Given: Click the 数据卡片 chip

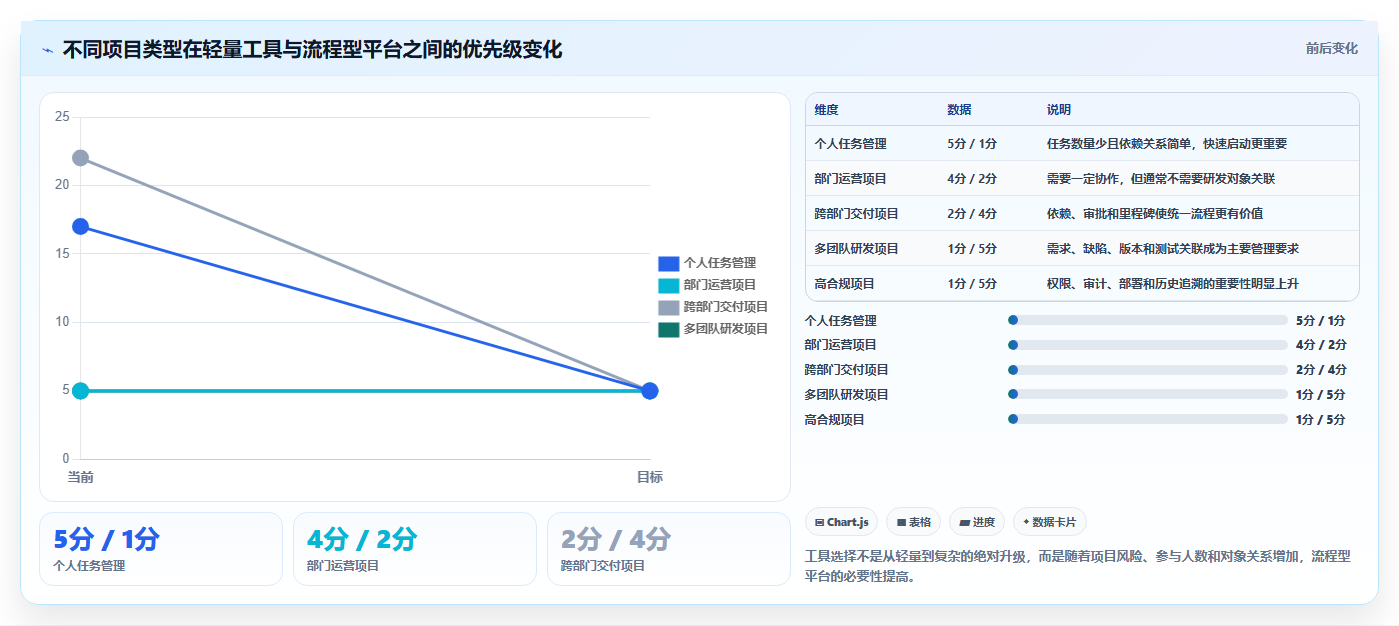Looking at the screenshot, I should pos(1050,522).
